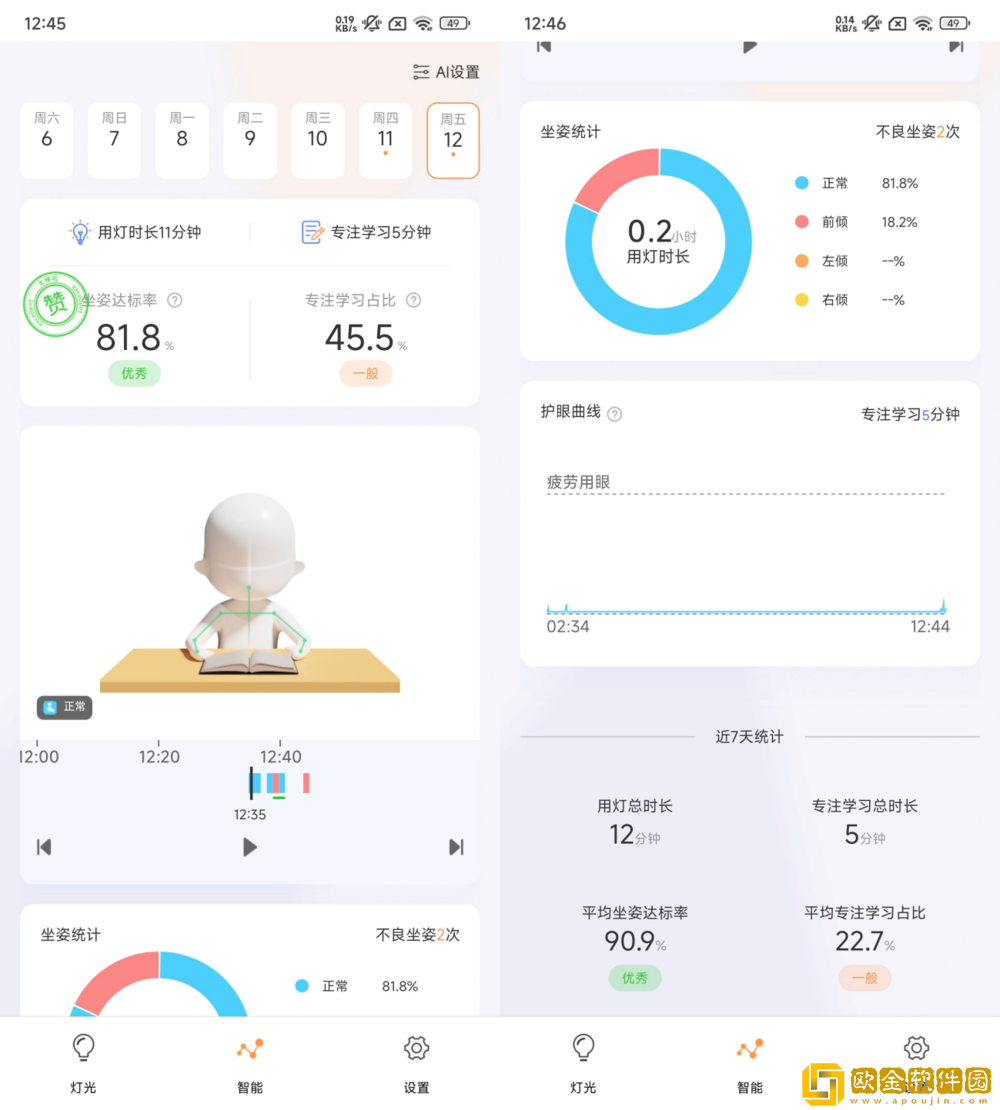This screenshot has height=1110, width=1000.
Task: Click skip-to-end control on the timeline
Action: (456, 847)
